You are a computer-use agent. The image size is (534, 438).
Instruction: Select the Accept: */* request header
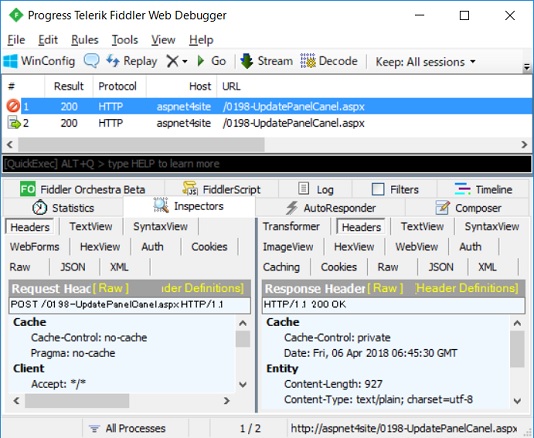[58, 384]
